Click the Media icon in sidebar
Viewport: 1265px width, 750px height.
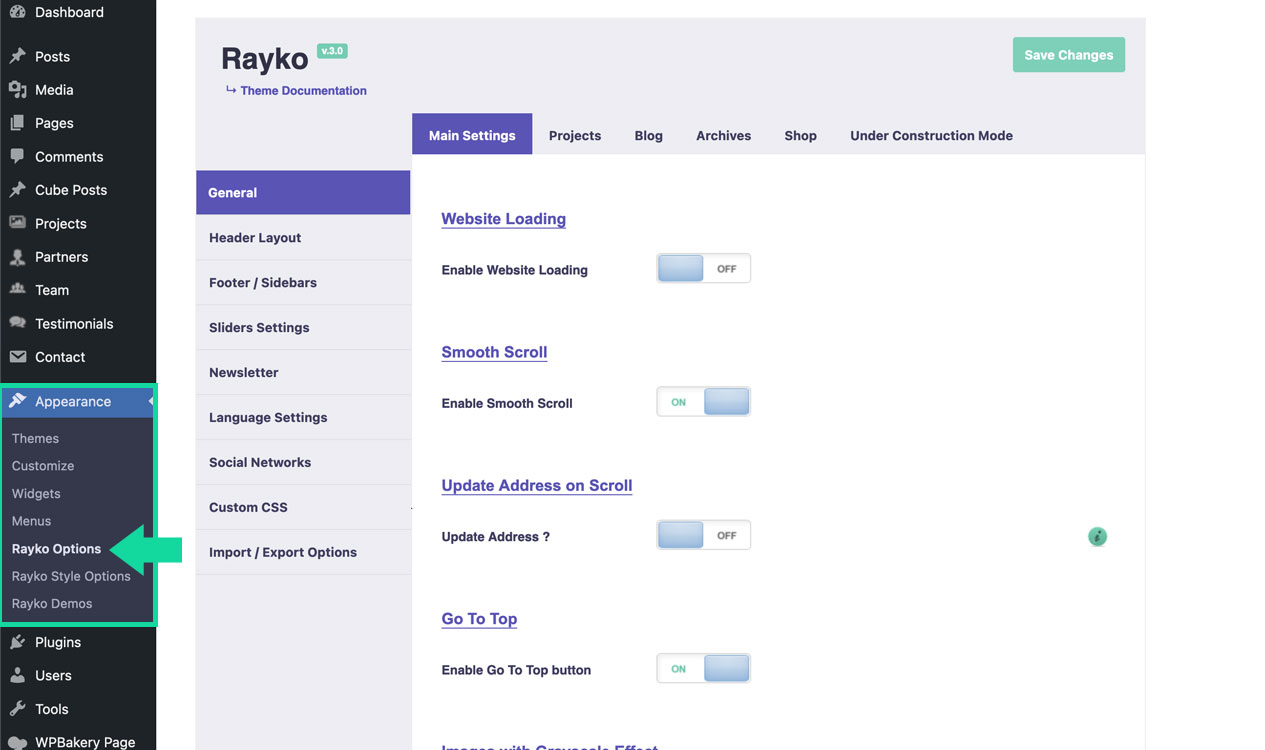click(x=17, y=90)
